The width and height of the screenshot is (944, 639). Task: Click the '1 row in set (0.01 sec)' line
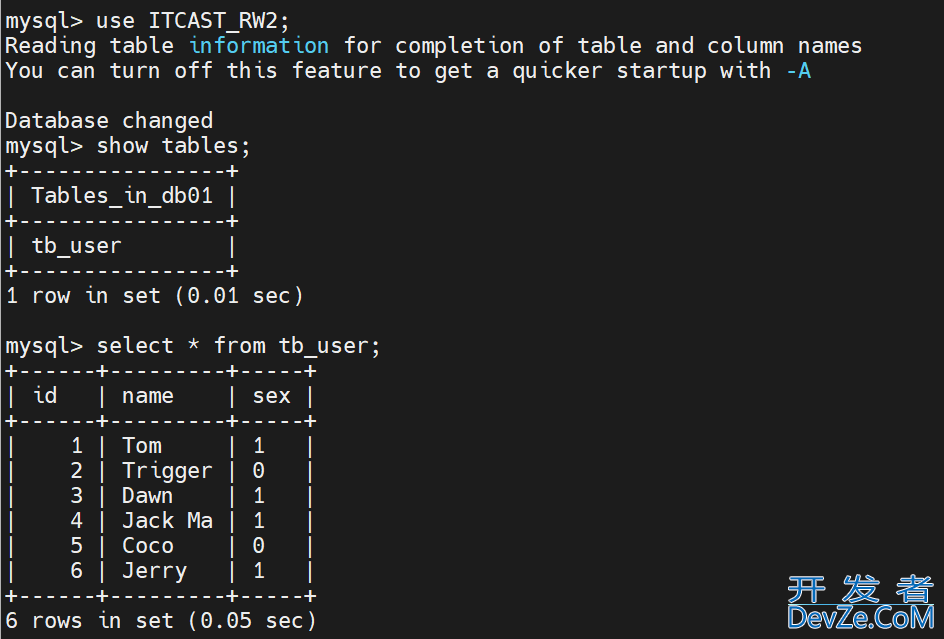pos(154,296)
